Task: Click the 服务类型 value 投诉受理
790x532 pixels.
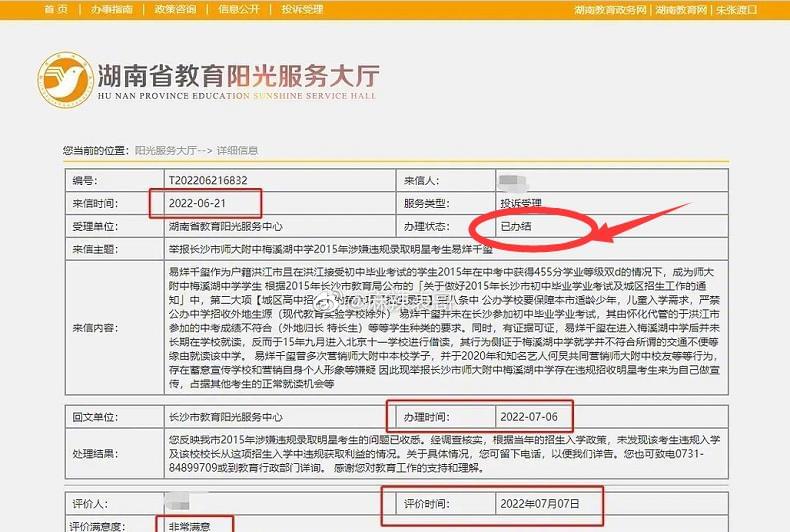Action: click(x=521, y=204)
